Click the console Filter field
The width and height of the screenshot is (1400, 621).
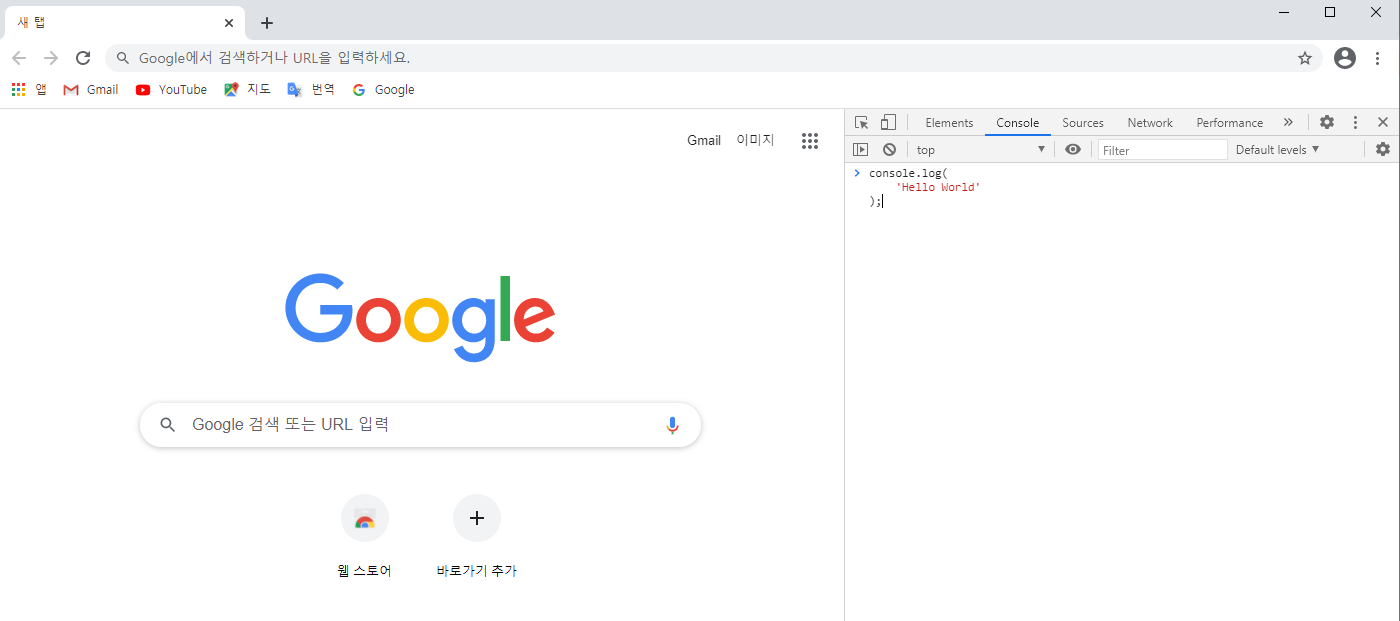pyautogui.click(x=1163, y=150)
